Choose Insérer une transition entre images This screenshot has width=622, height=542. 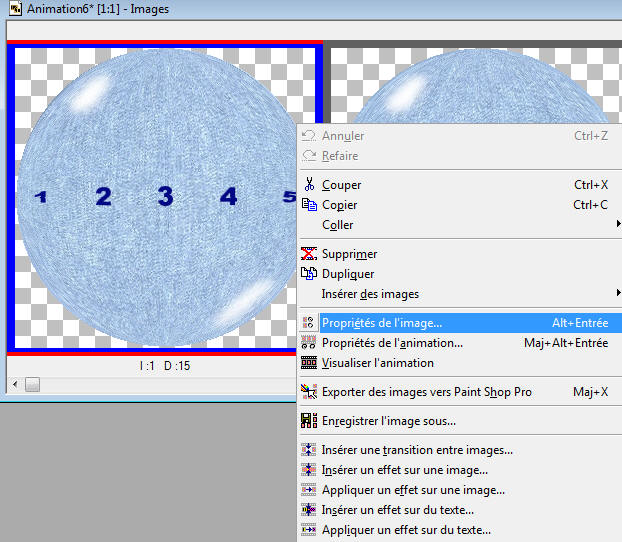click(x=459, y=450)
